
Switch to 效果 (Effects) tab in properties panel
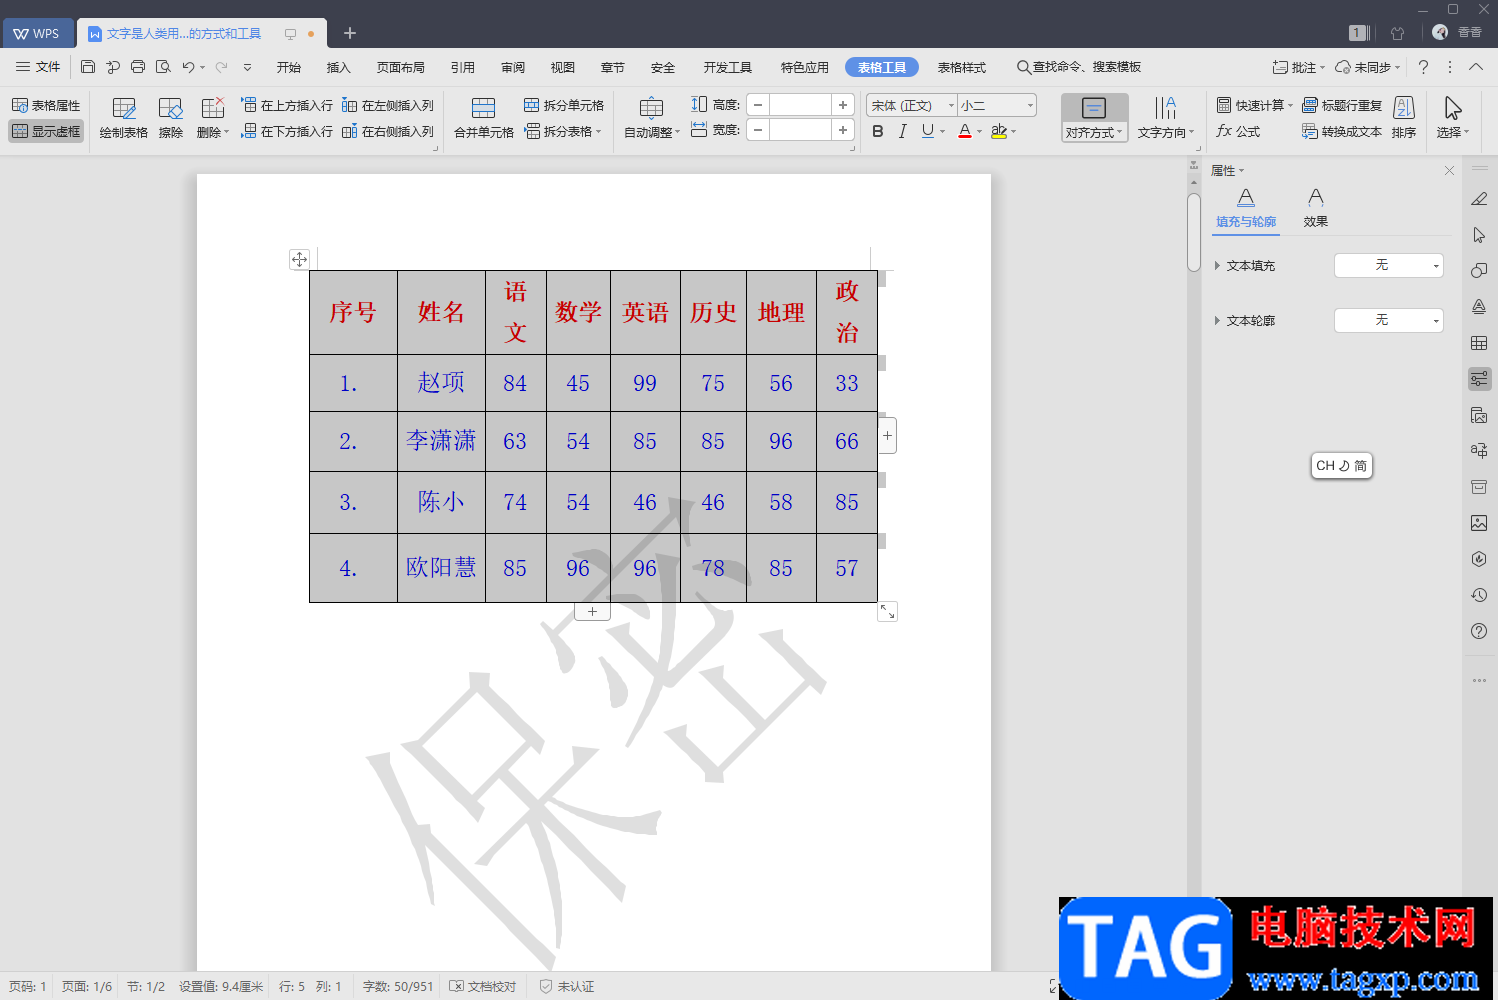[1316, 208]
